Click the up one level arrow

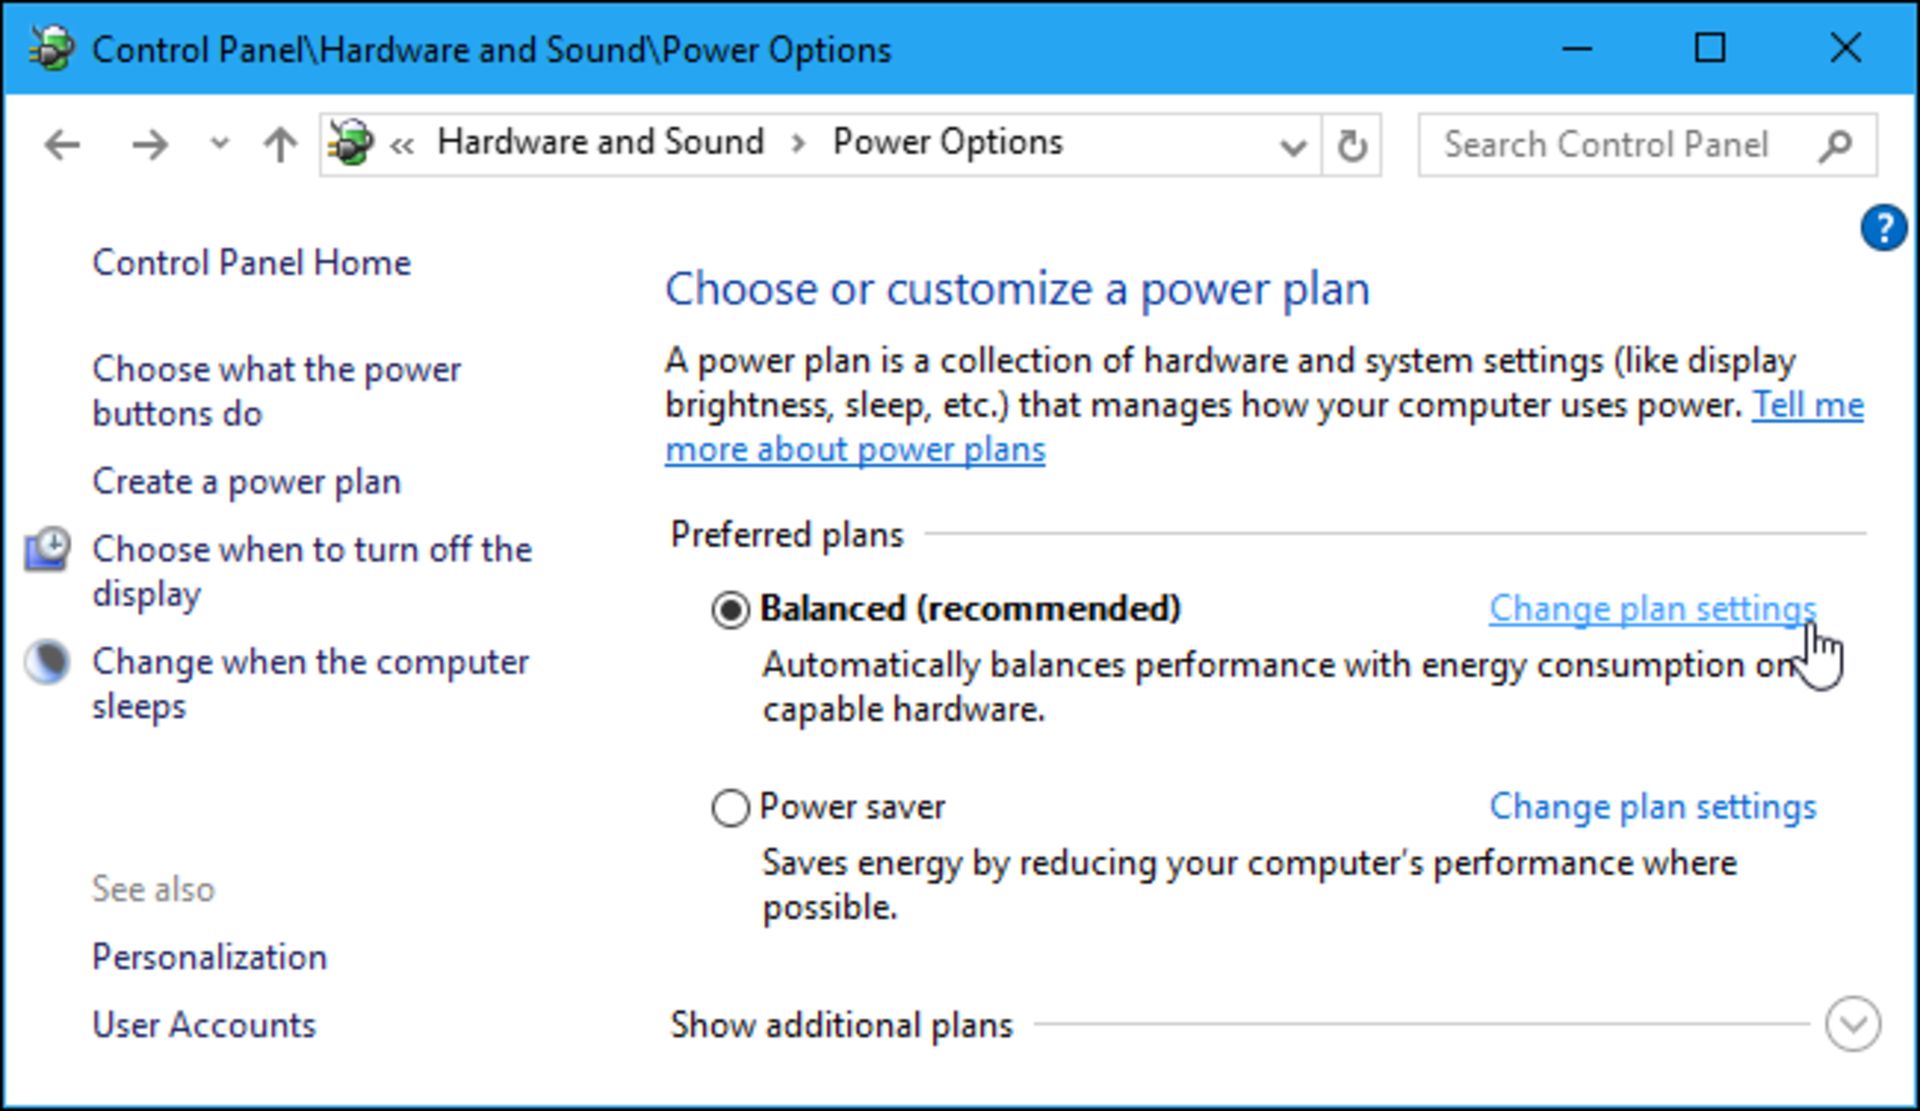coord(278,143)
